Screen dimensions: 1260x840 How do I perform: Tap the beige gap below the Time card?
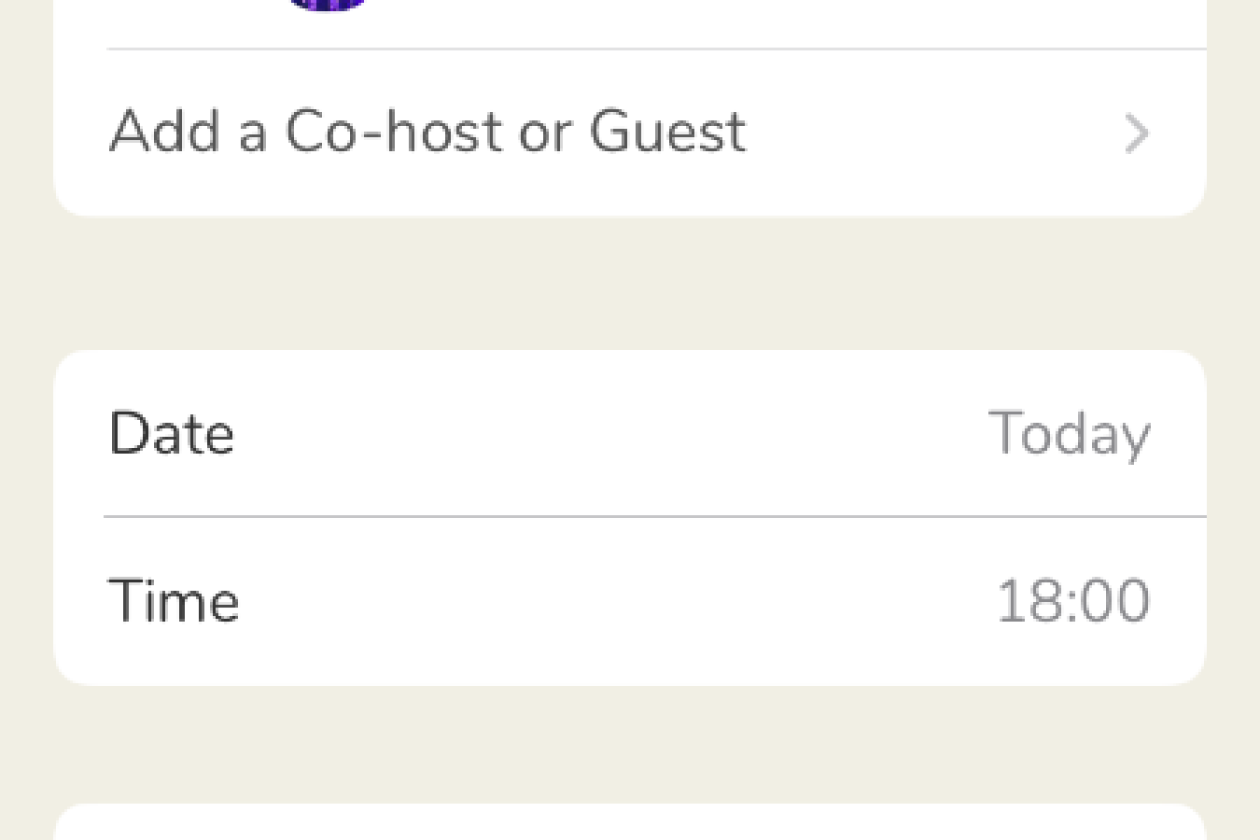coord(630,744)
